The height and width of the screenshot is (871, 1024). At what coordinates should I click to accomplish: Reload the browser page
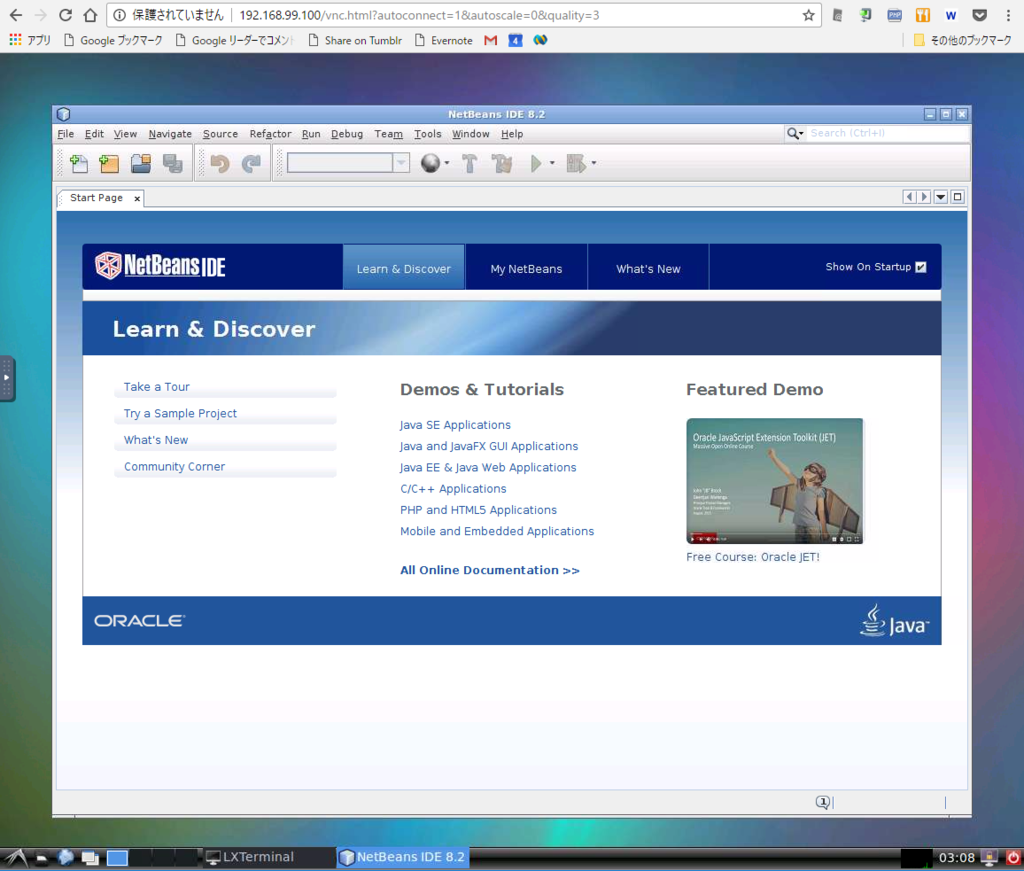[65, 15]
